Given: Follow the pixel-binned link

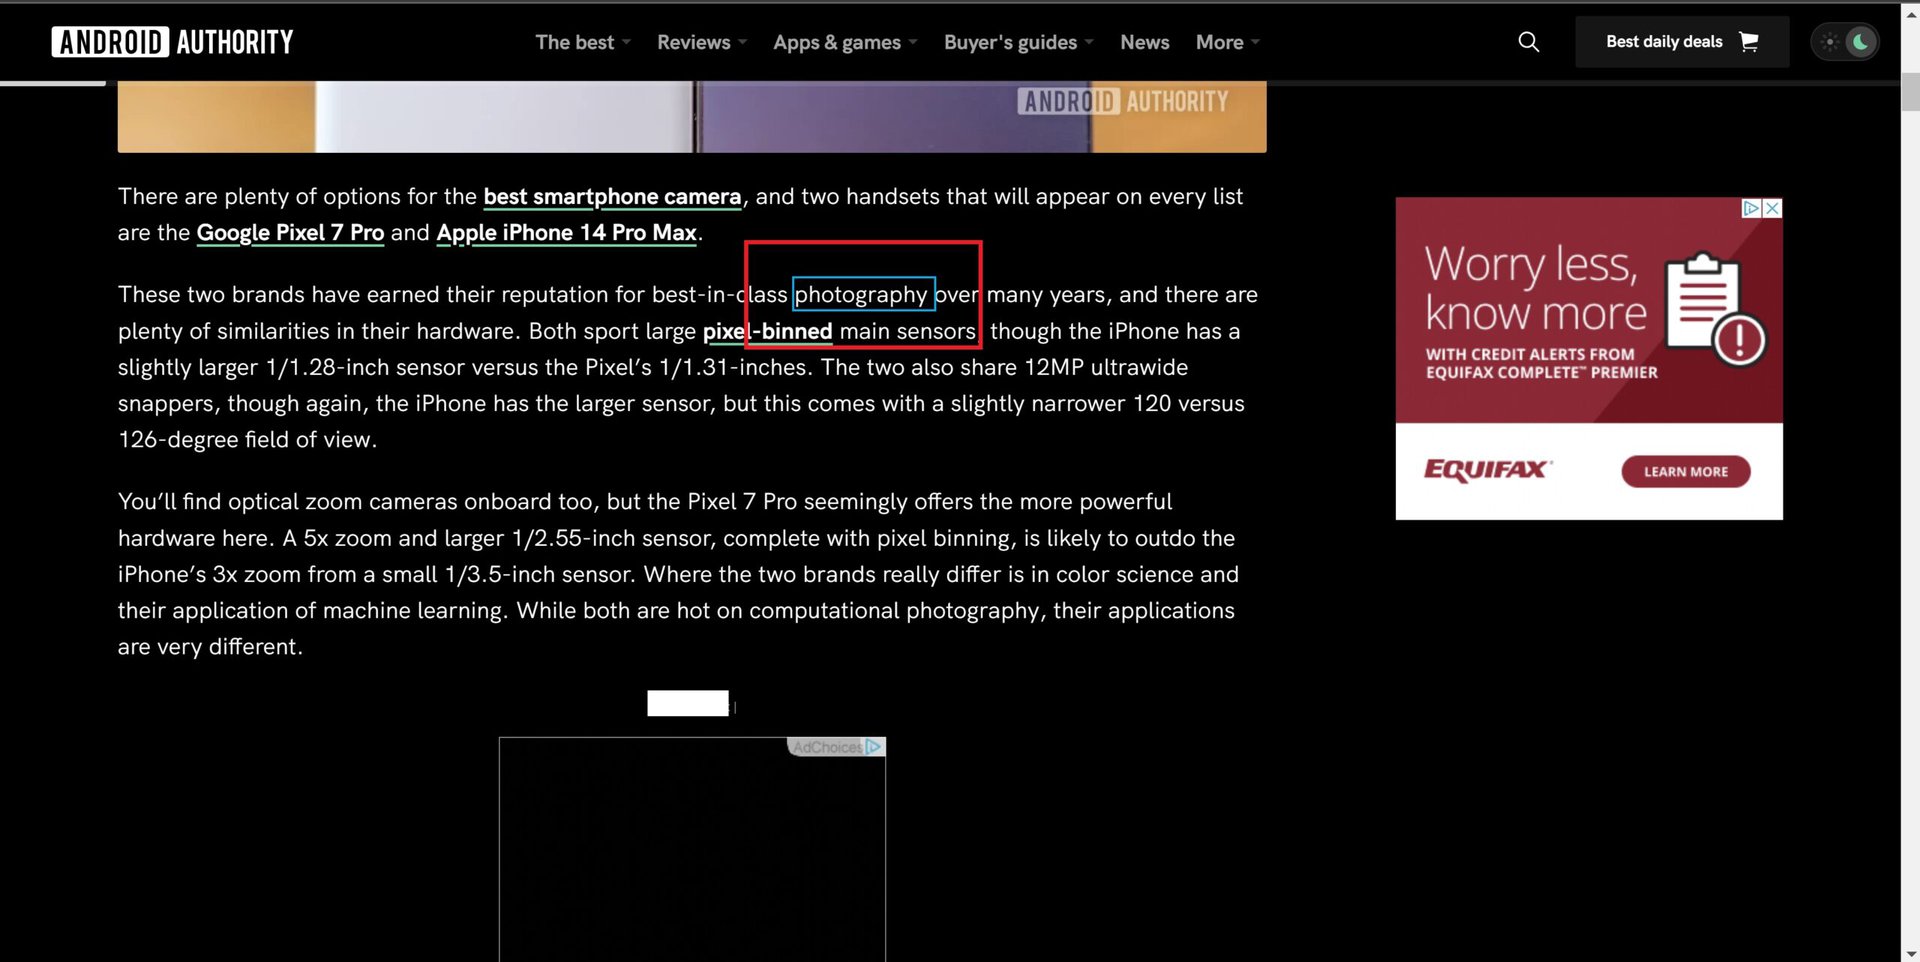Looking at the screenshot, I should pos(767,331).
